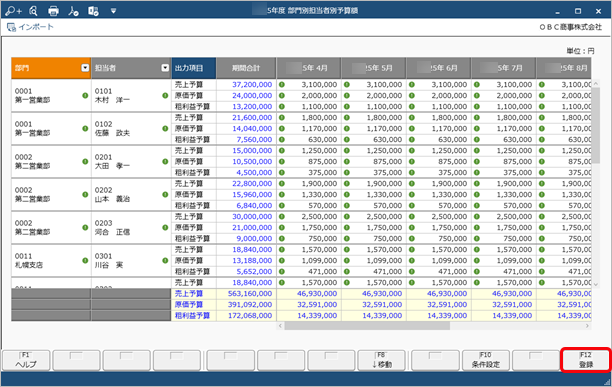Click total 391,092,000 in the summary row
The image size is (612, 387).
[x=246, y=305]
